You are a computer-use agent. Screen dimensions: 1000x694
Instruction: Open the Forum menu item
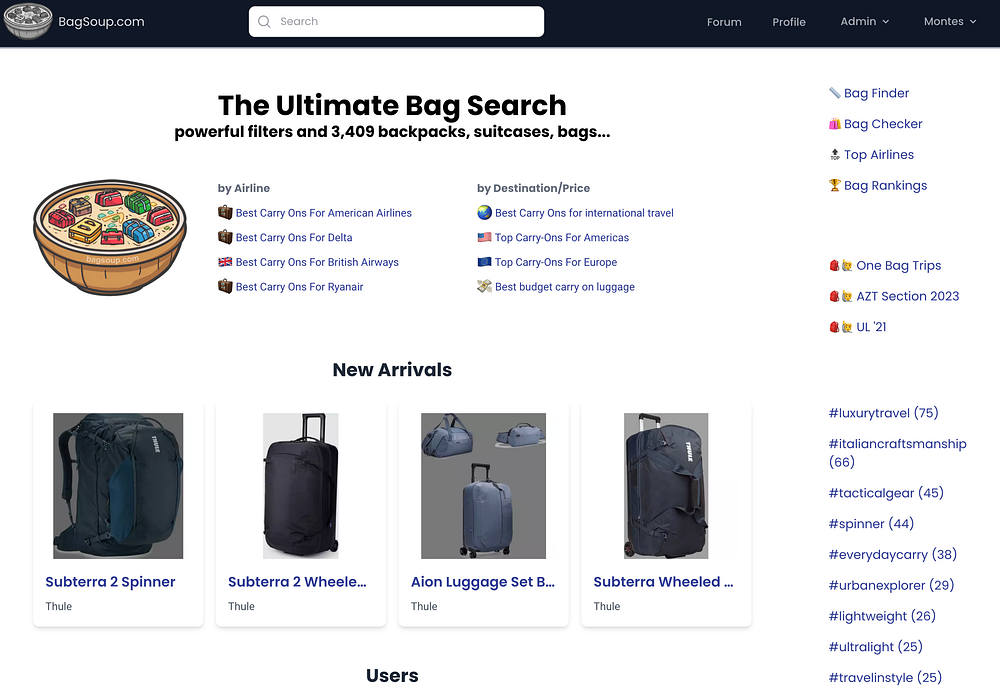click(724, 22)
